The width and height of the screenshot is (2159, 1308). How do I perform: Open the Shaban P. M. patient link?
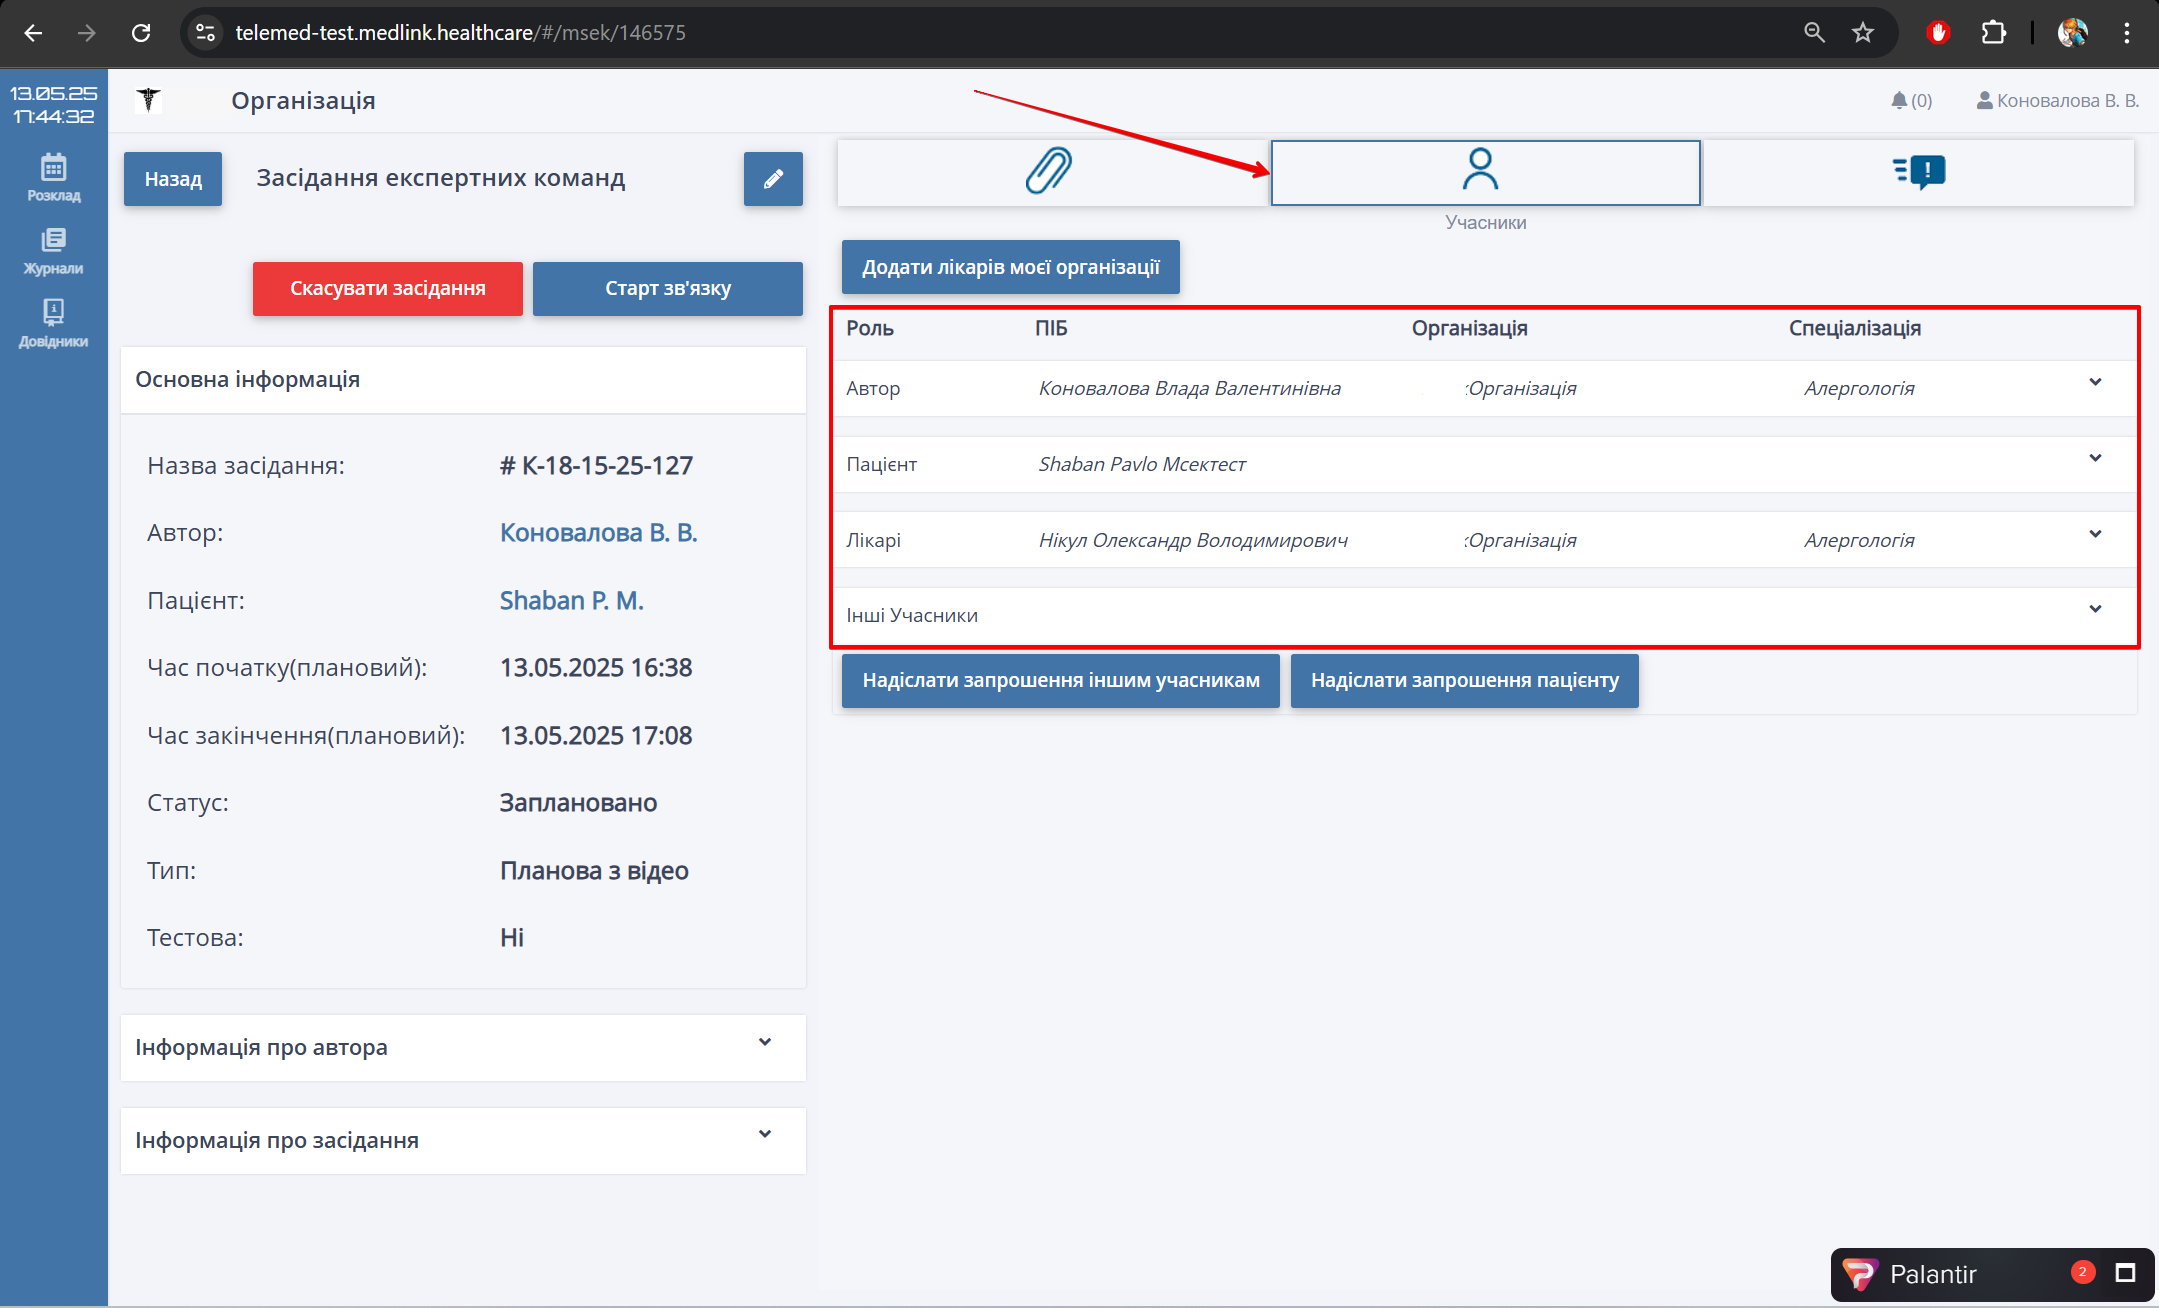click(x=571, y=600)
